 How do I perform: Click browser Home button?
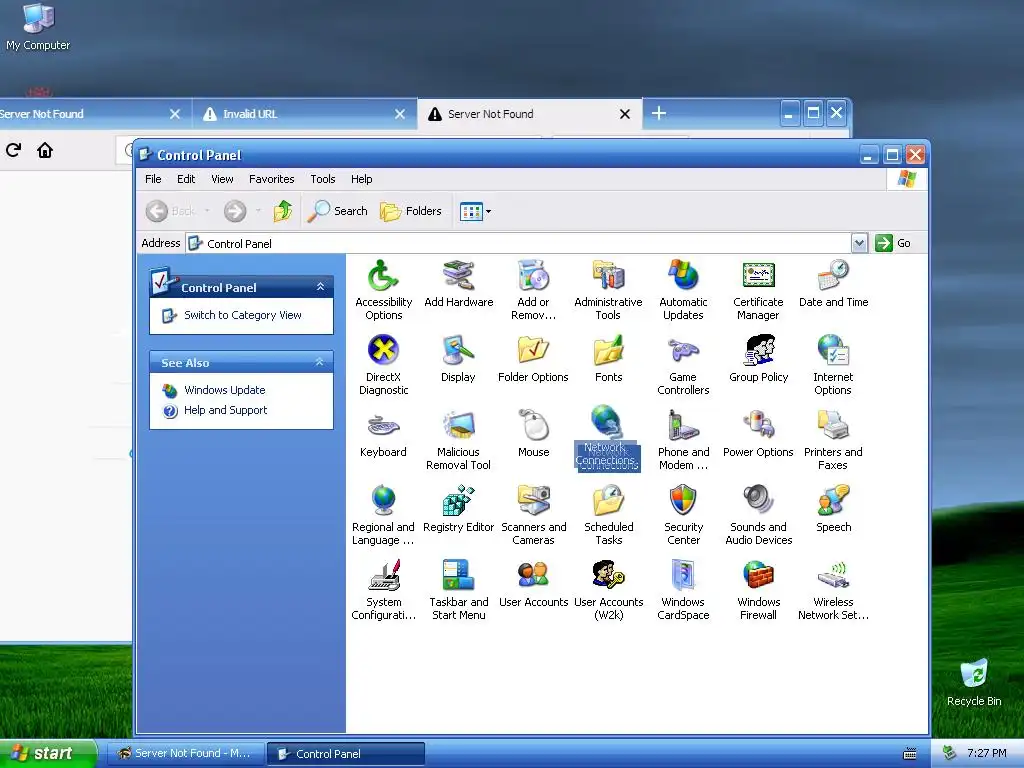44,150
